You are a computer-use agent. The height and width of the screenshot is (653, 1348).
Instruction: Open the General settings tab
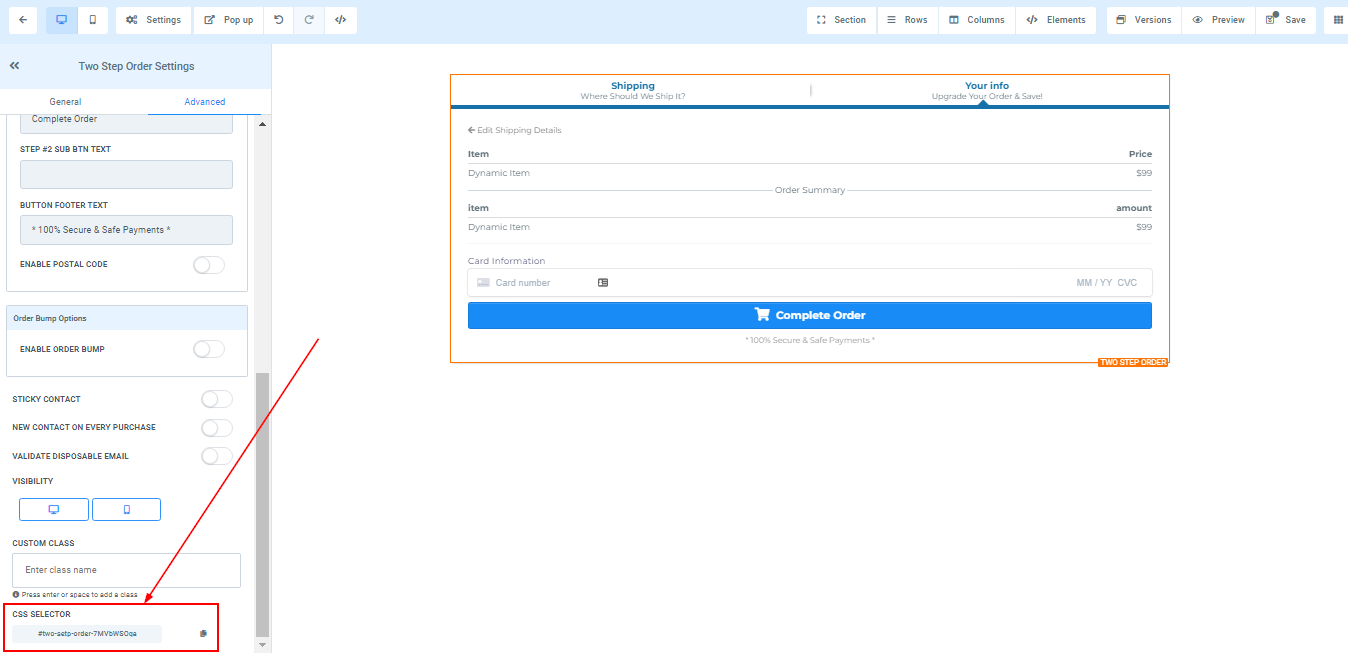[x=66, y=102]
